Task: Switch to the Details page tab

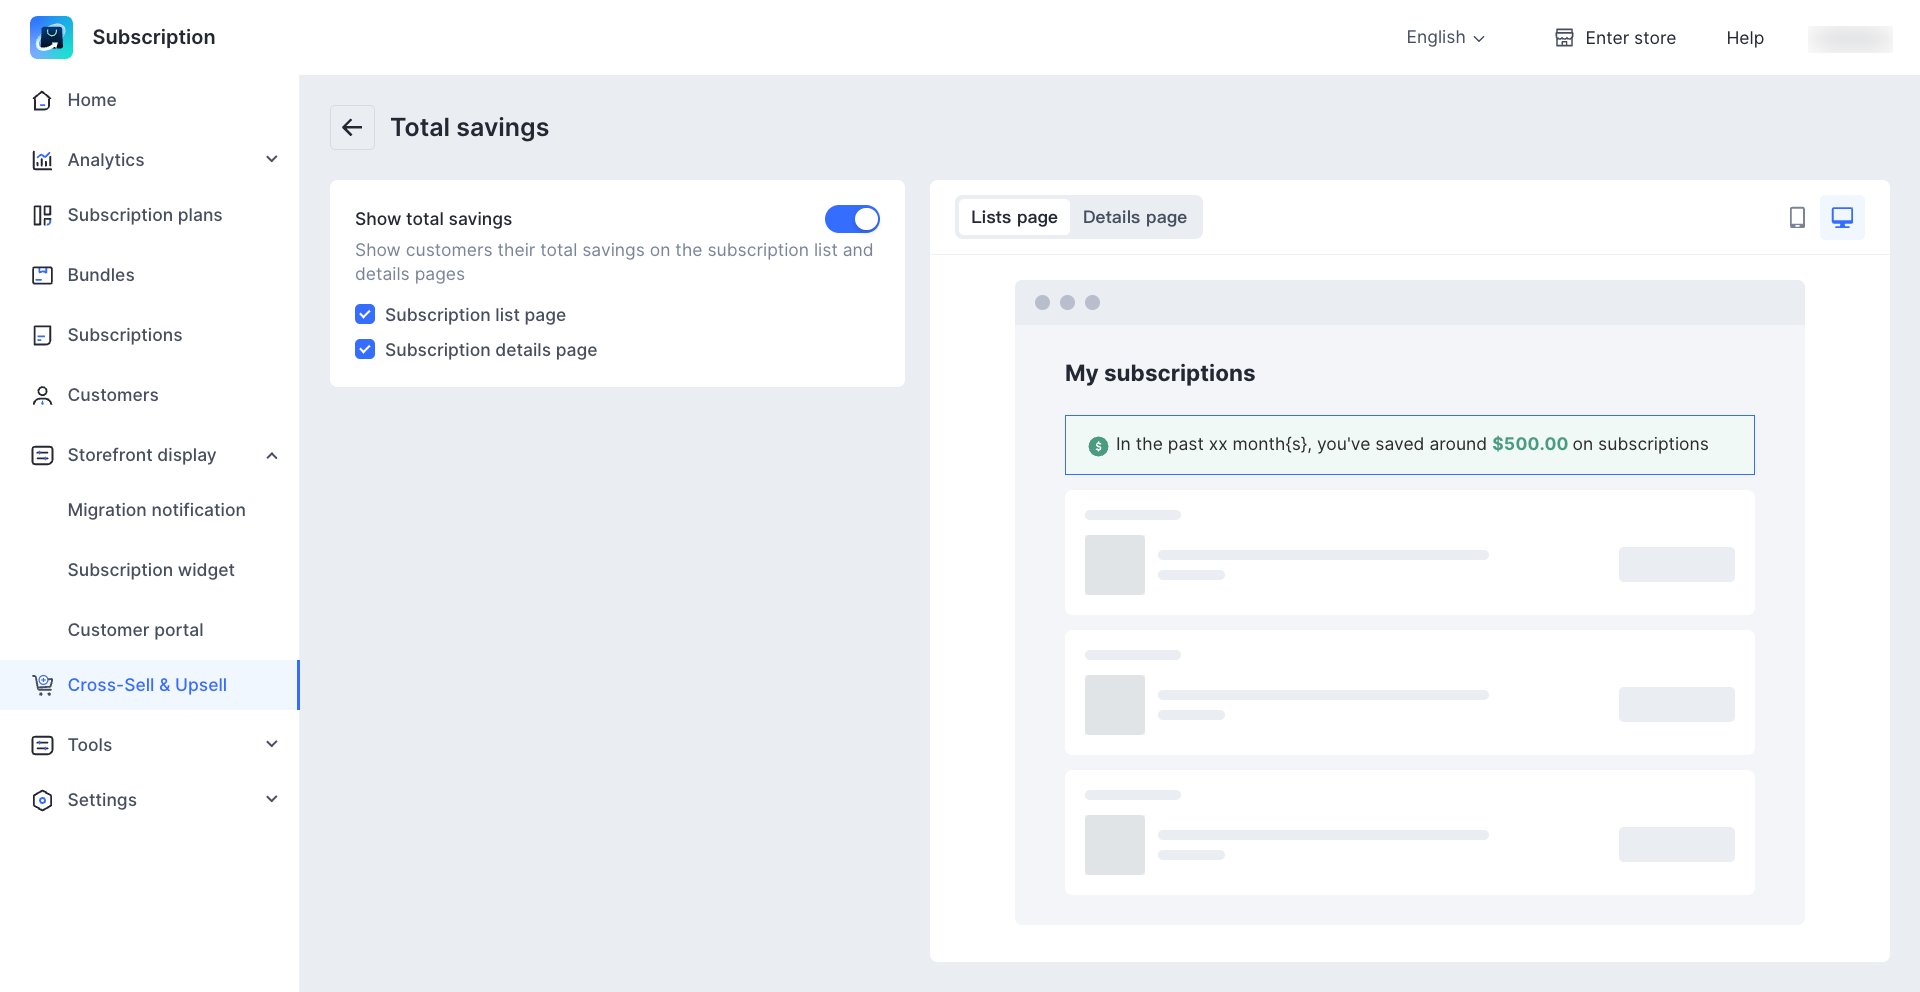Action: [x=1134, y=218]
